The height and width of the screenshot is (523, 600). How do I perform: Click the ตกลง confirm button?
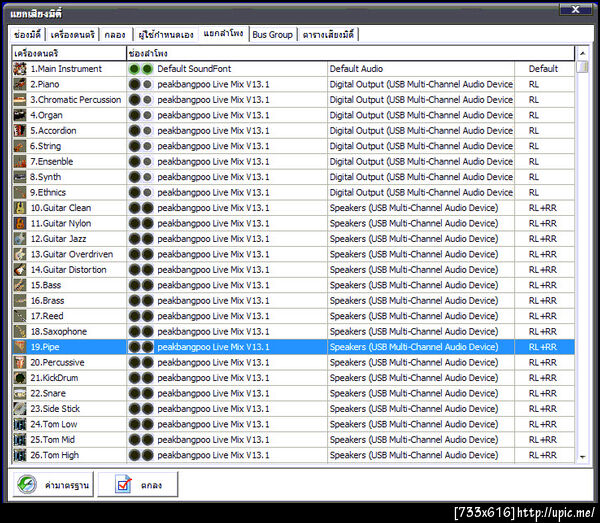(138, 485)
